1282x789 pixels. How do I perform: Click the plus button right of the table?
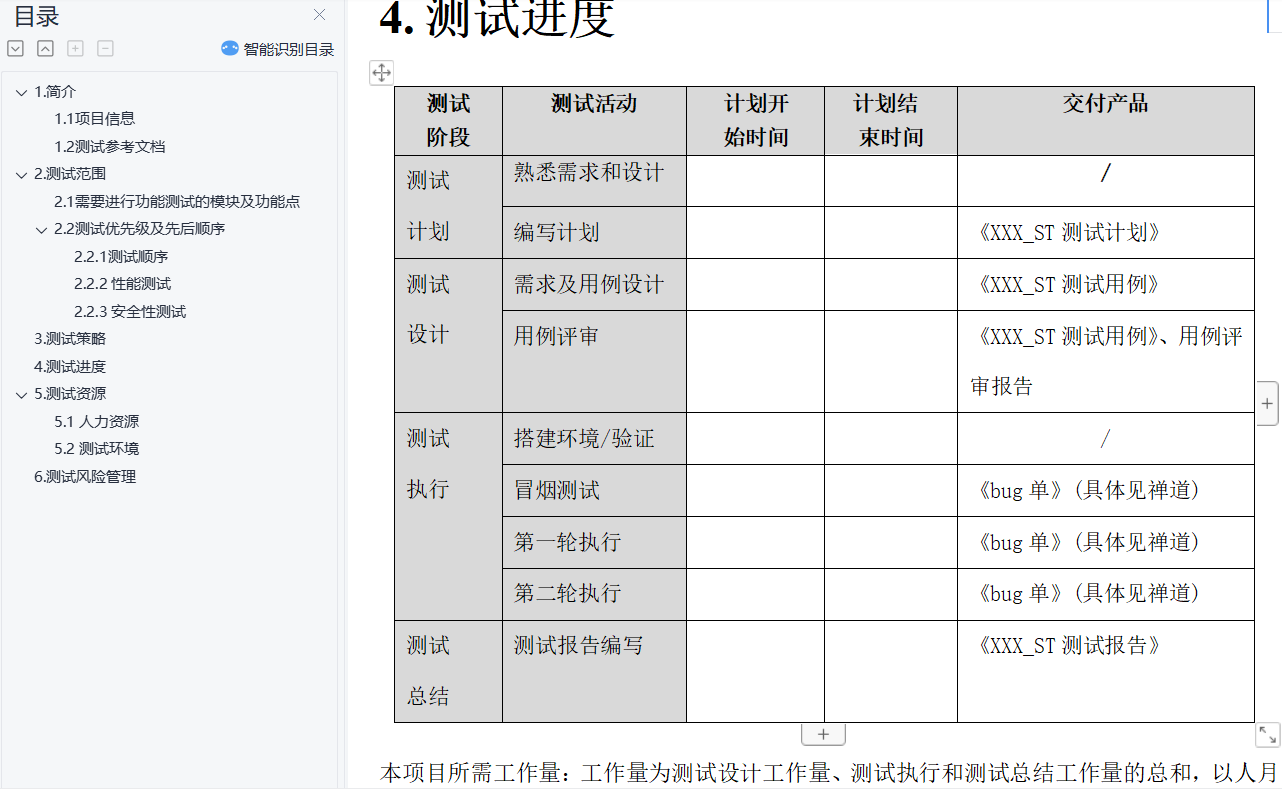1267,402
